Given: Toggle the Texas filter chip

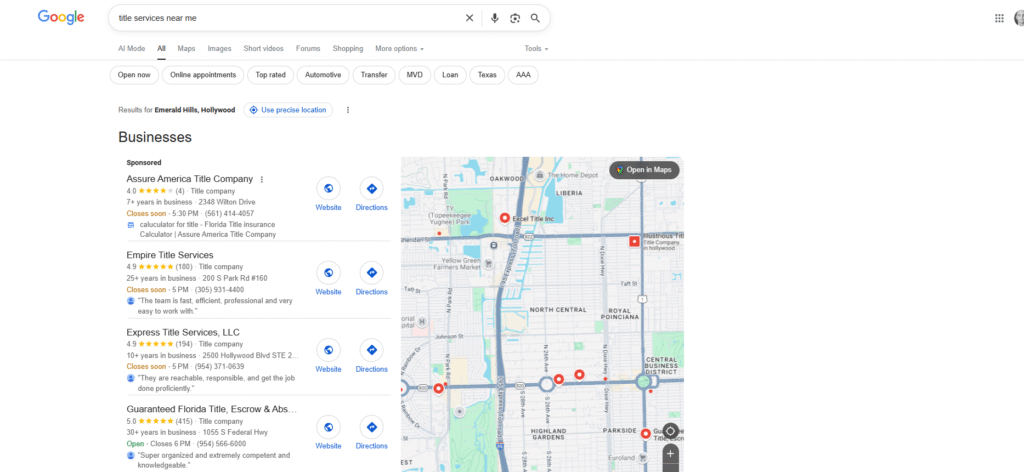Looking at the screenshot, I should tap(487, 75).
